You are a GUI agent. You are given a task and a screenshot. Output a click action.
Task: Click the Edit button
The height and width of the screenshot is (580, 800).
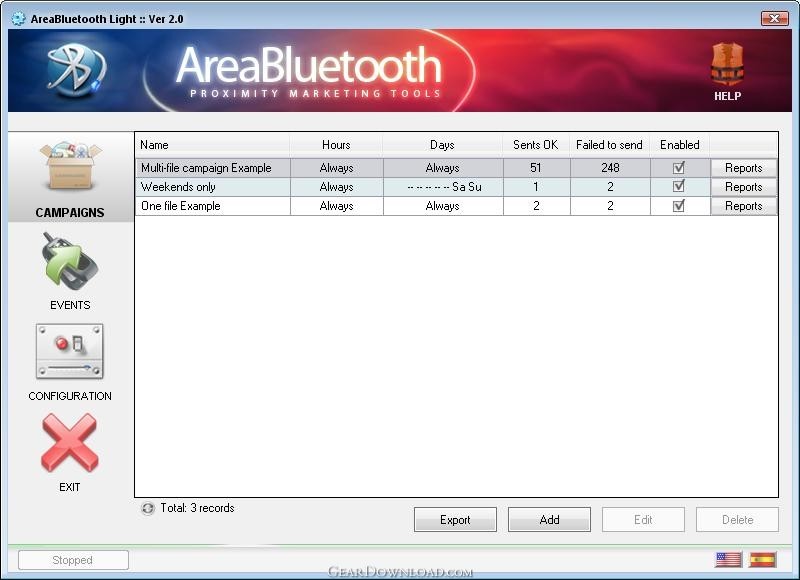(x=643, y=519)
